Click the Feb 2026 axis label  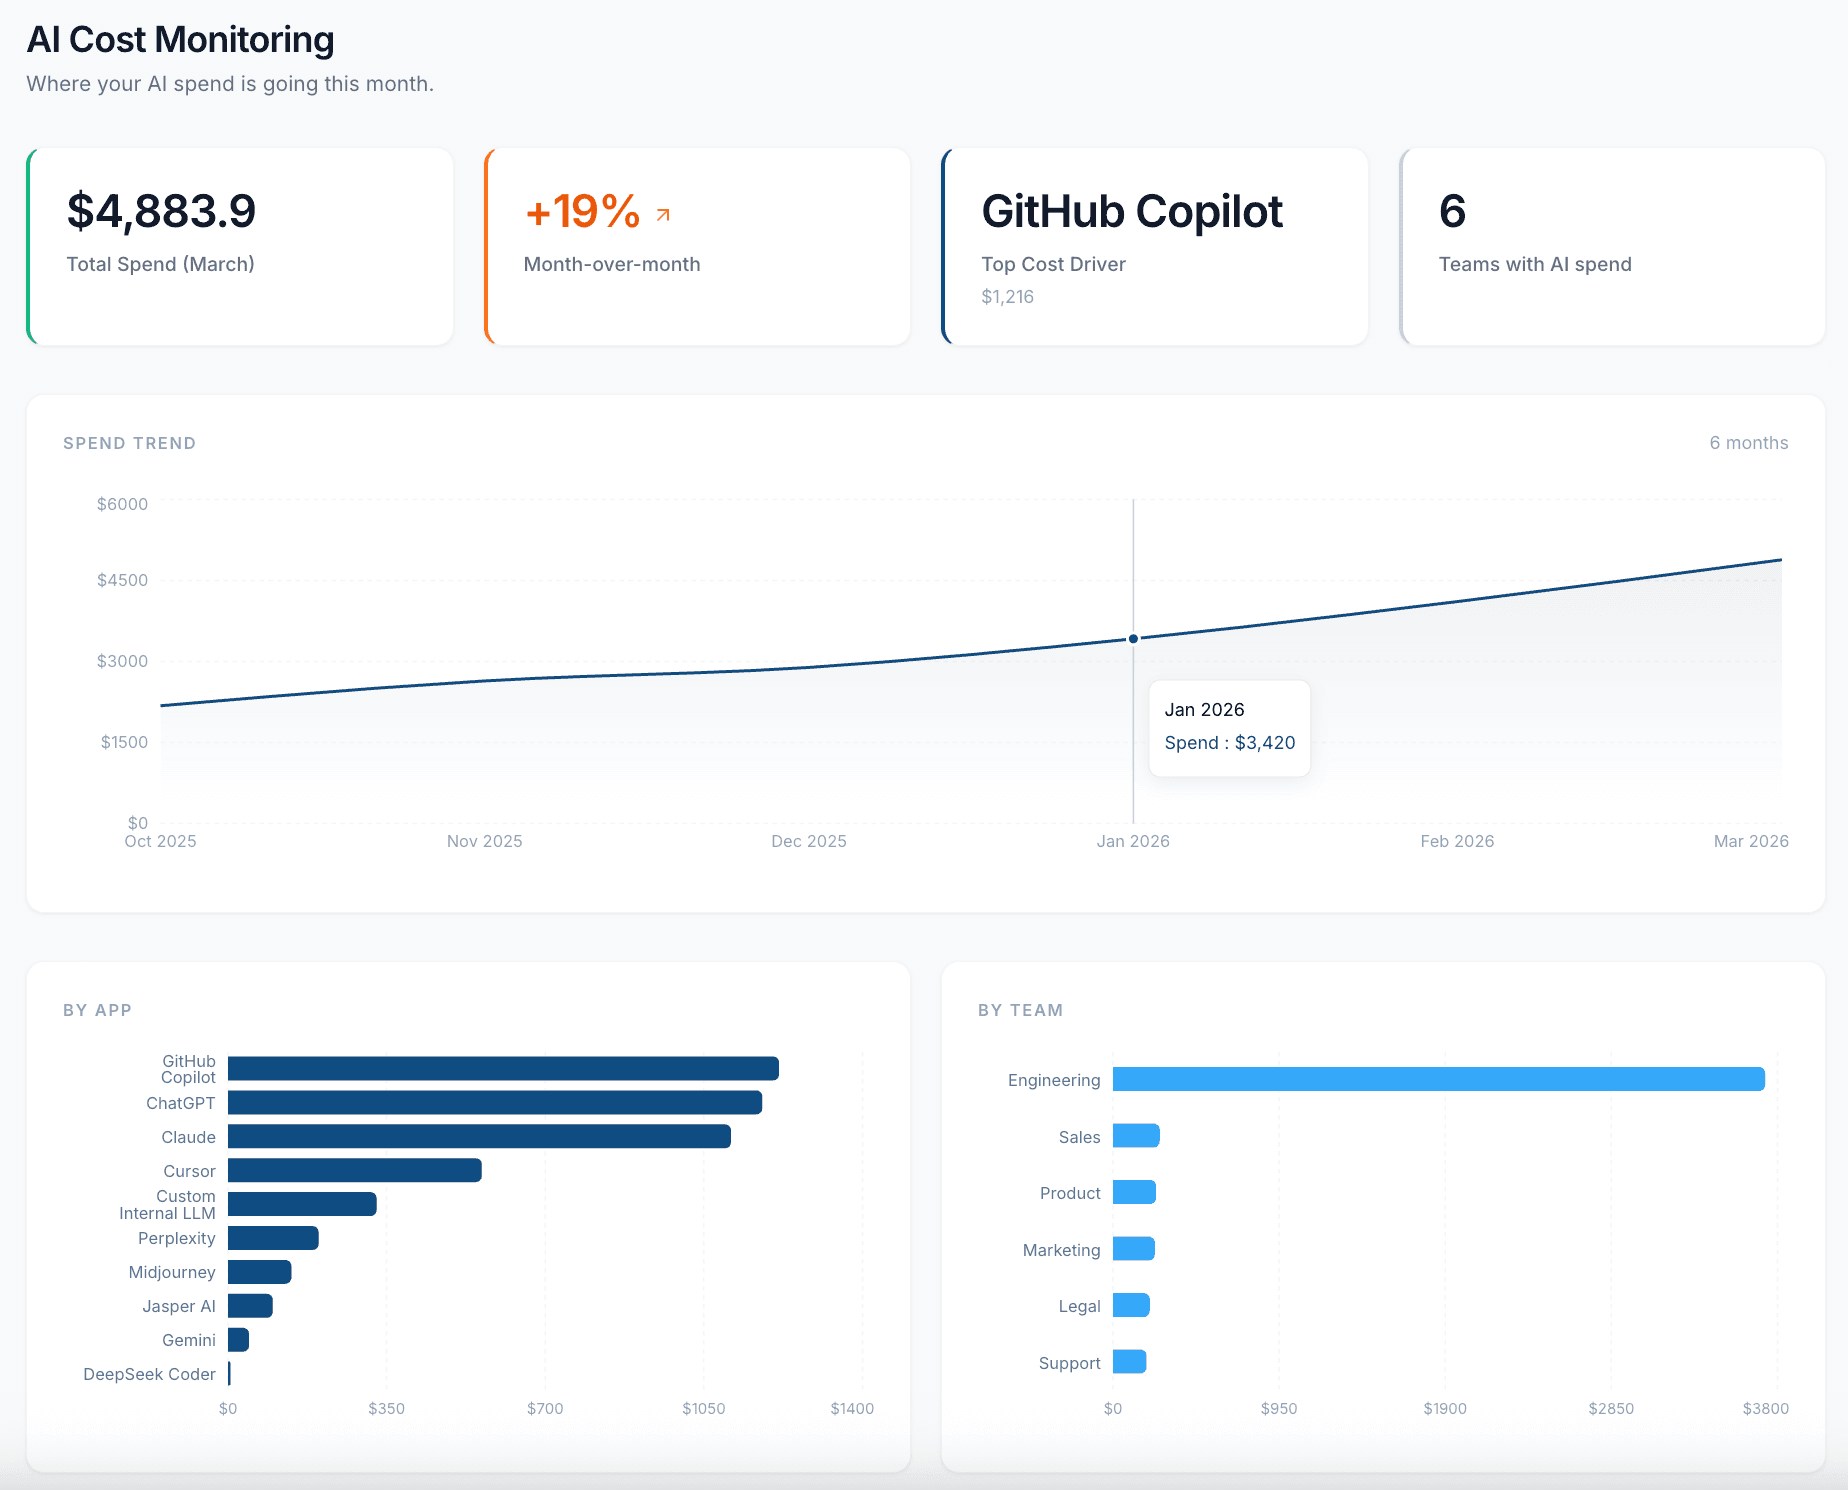pos(1457,841)
